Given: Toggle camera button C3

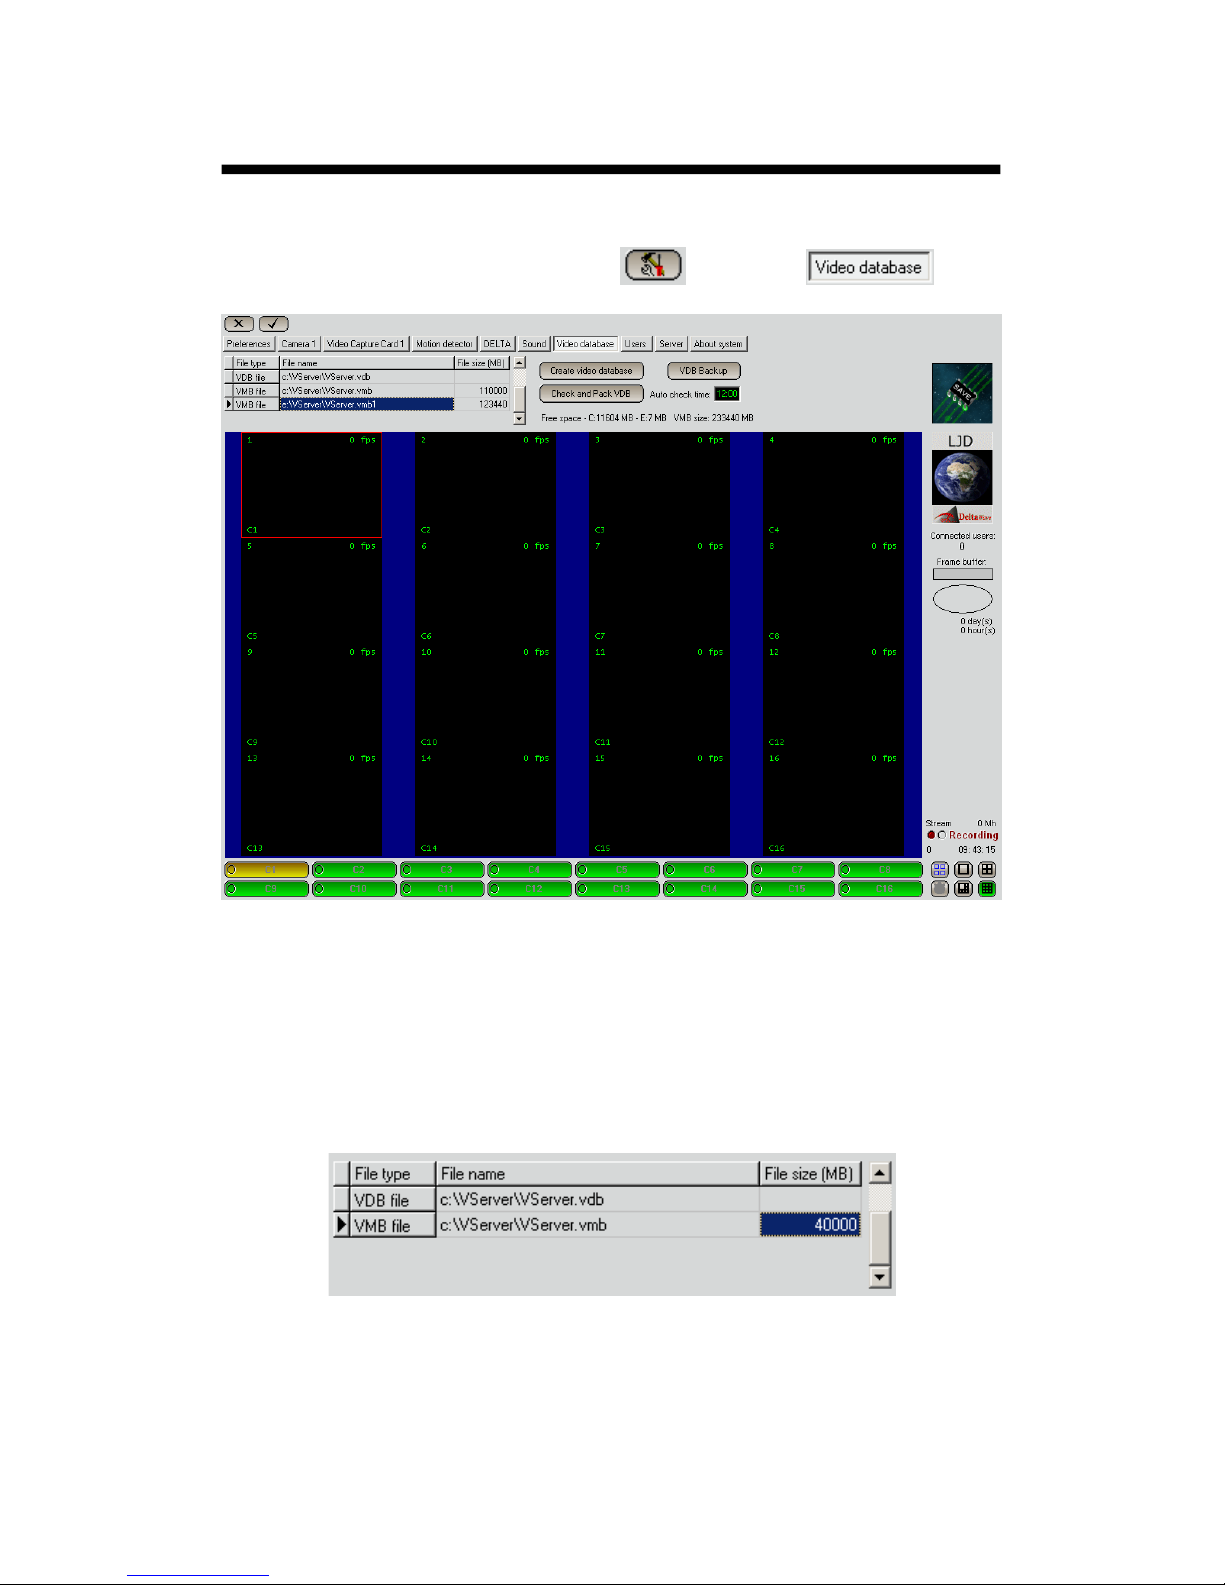Looking at the screenshot, I should point(442,870).
